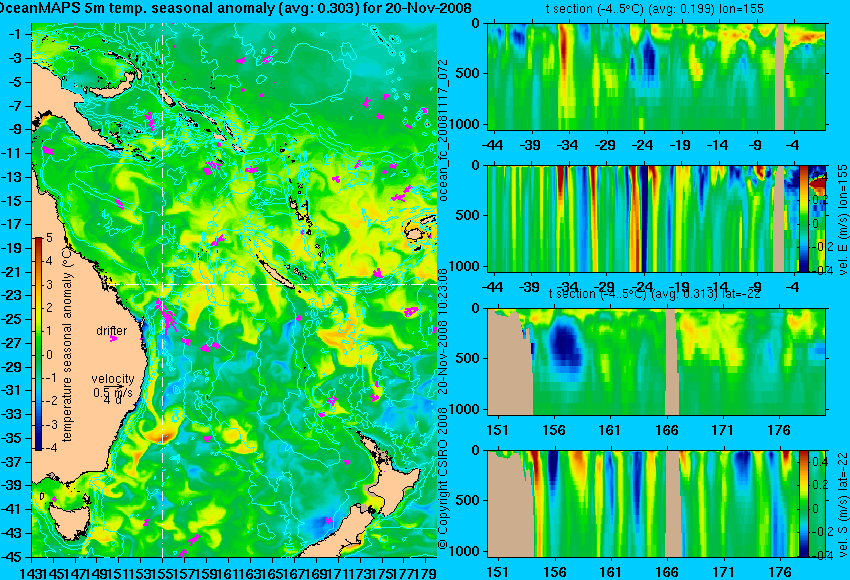Select the 'drifter' legend label
The image size is (850, 580).
pos(112,330)
